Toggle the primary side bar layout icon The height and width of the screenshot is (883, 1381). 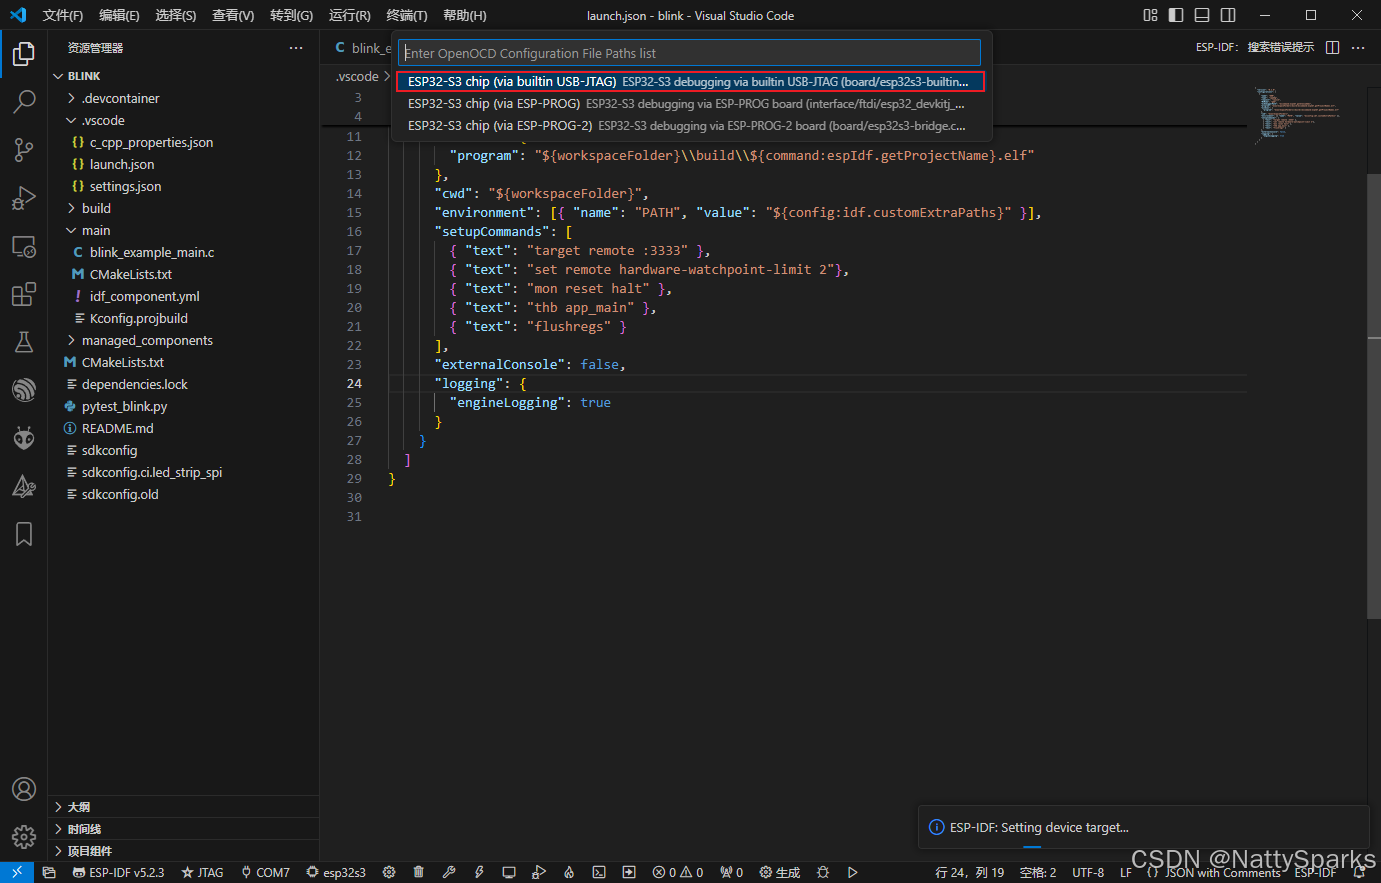point(1176,15)
